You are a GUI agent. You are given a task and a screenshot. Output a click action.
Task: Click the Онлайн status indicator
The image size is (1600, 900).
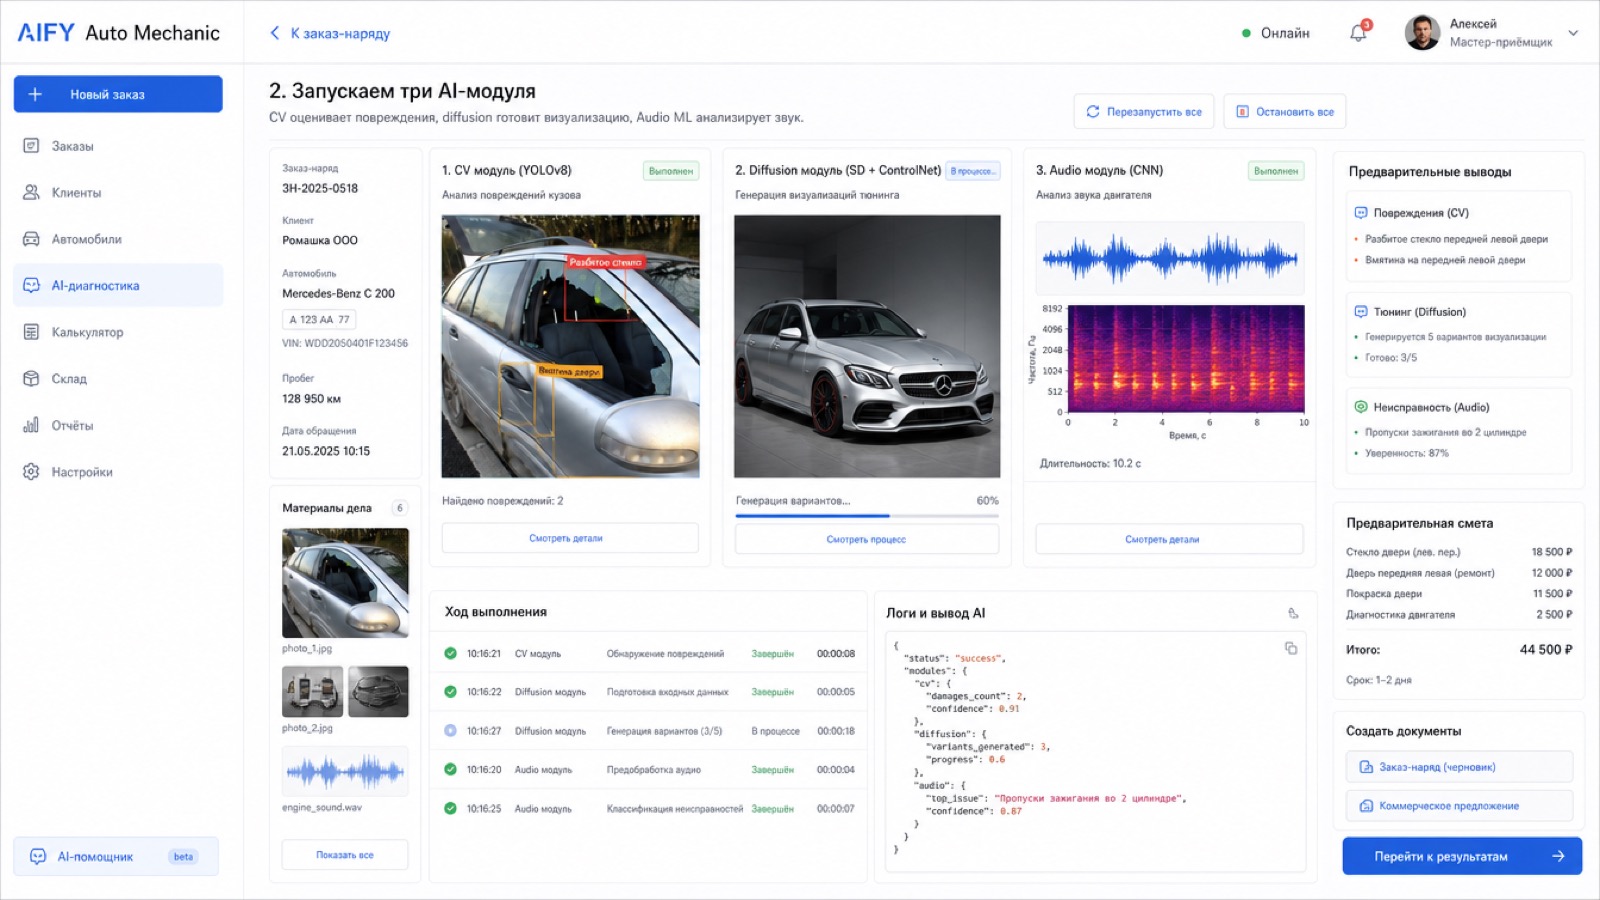(x=1276, y=33)
